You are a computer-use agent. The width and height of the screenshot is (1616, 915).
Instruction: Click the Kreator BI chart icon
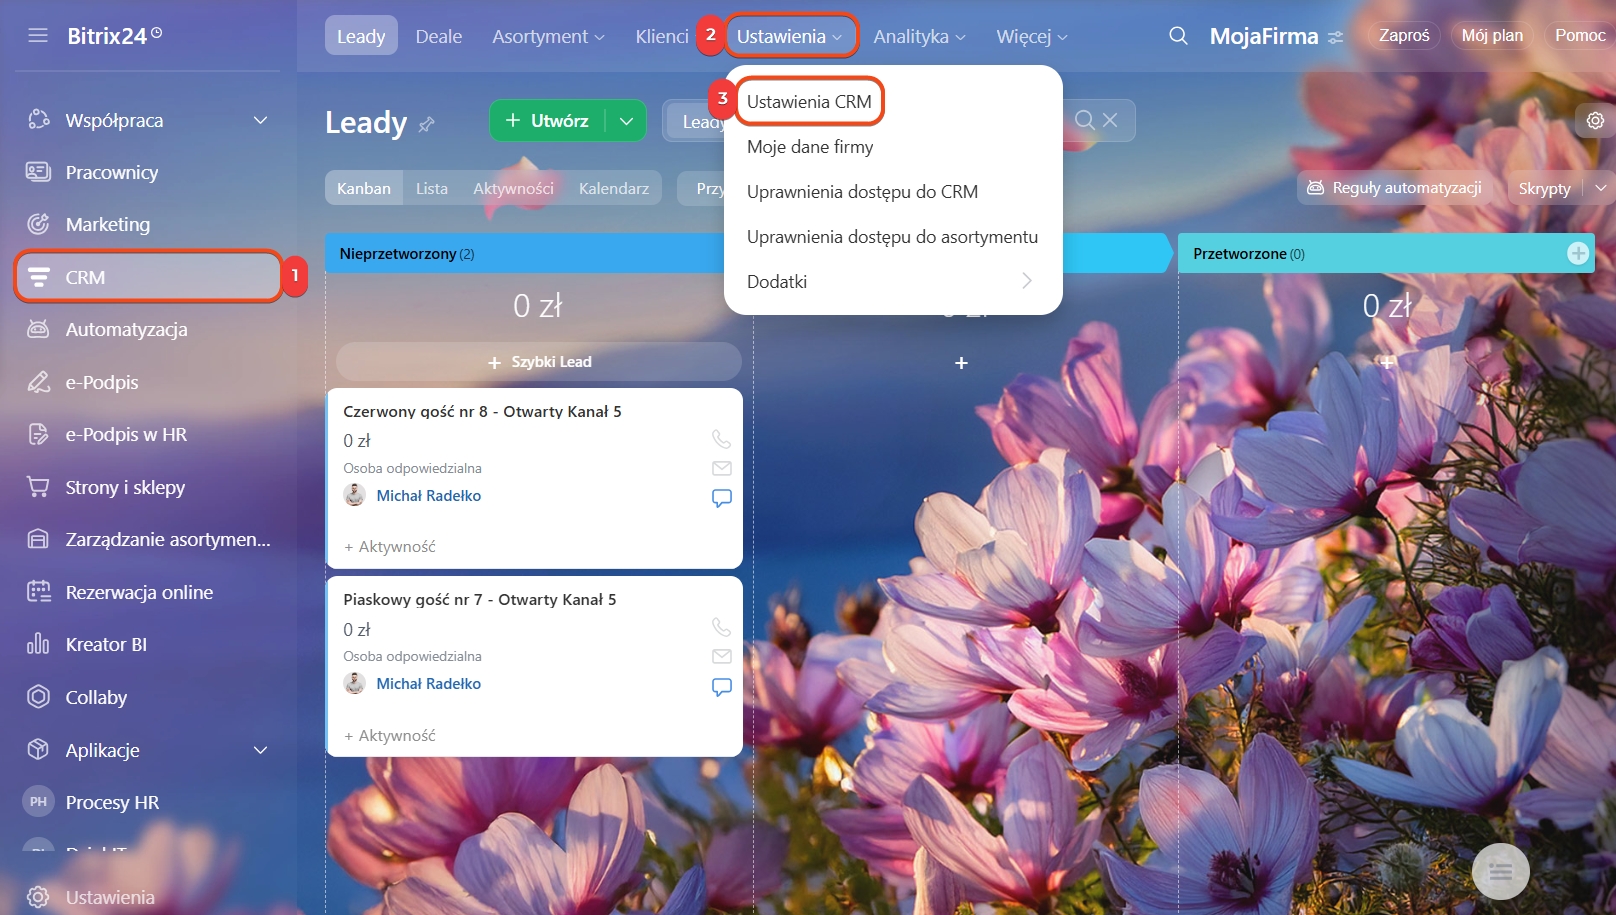(38, 644)
